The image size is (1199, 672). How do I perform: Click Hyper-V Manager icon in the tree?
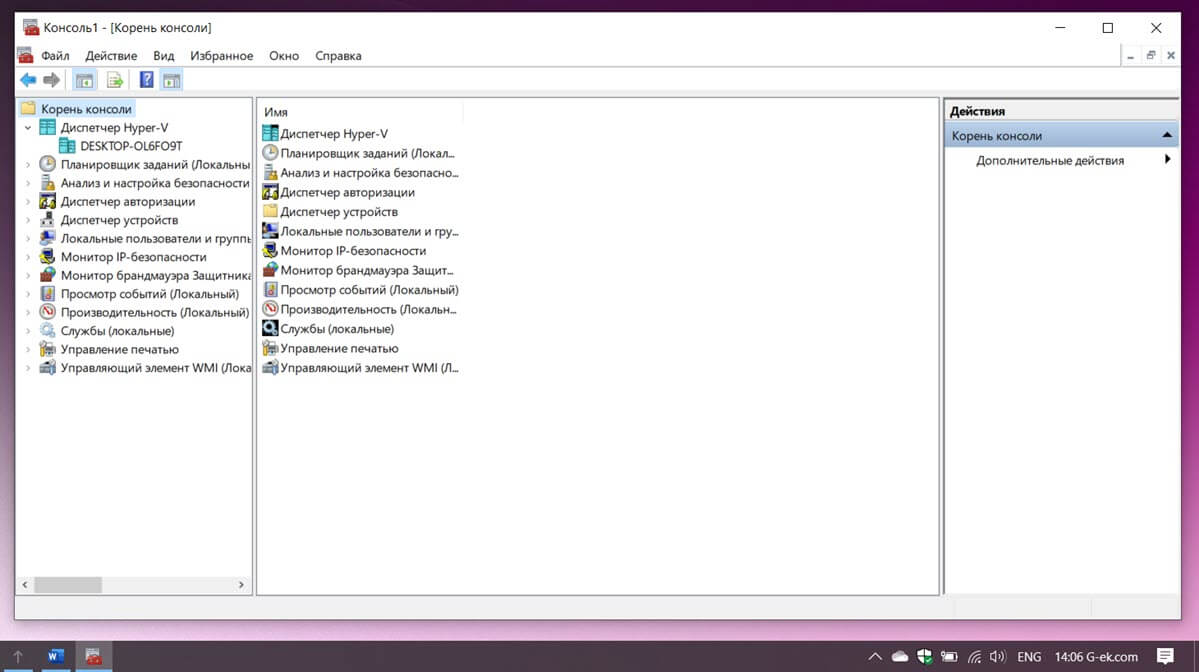coord(47,128)
